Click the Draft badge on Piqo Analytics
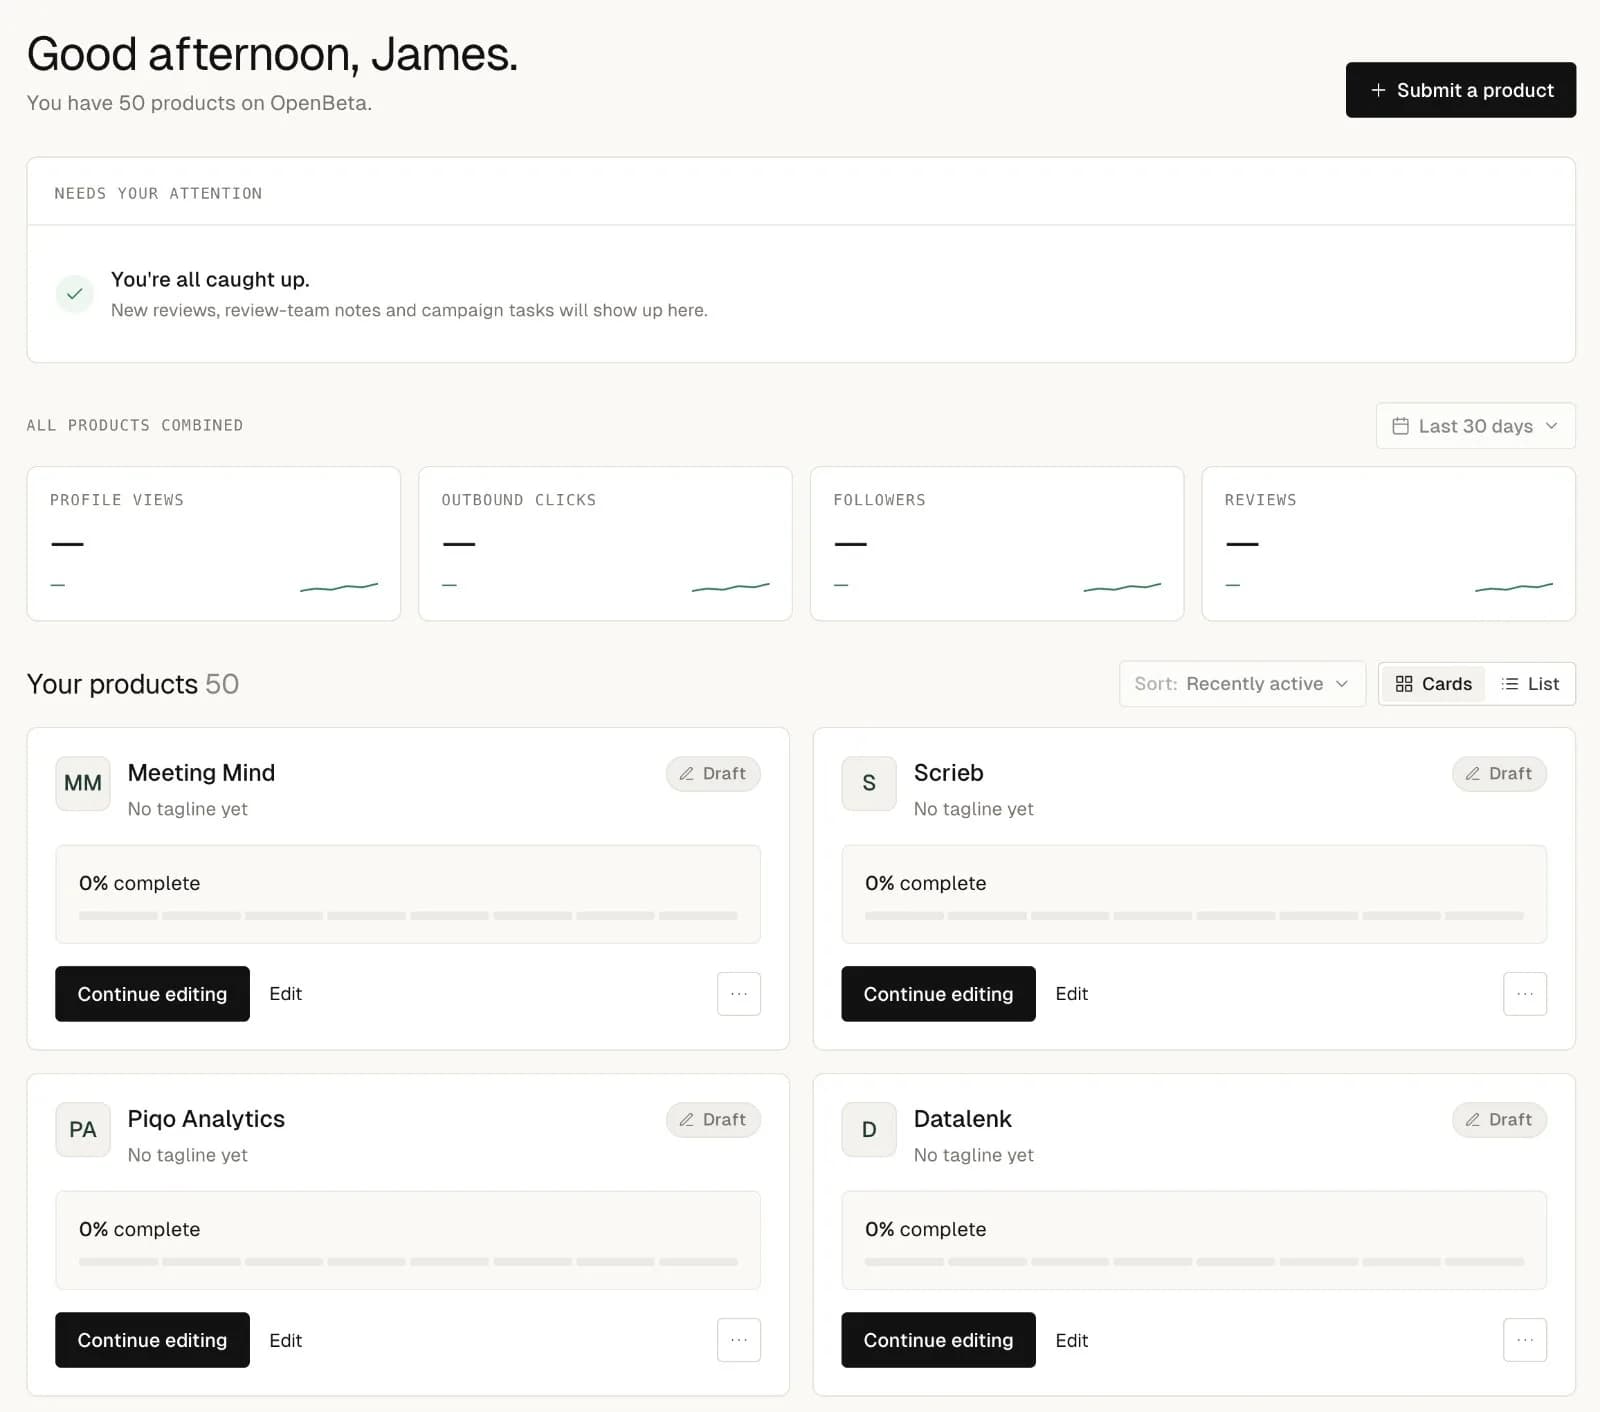Image resolution: width=1600 pixels, height=1412 pixels. (x=713, y=1119)
